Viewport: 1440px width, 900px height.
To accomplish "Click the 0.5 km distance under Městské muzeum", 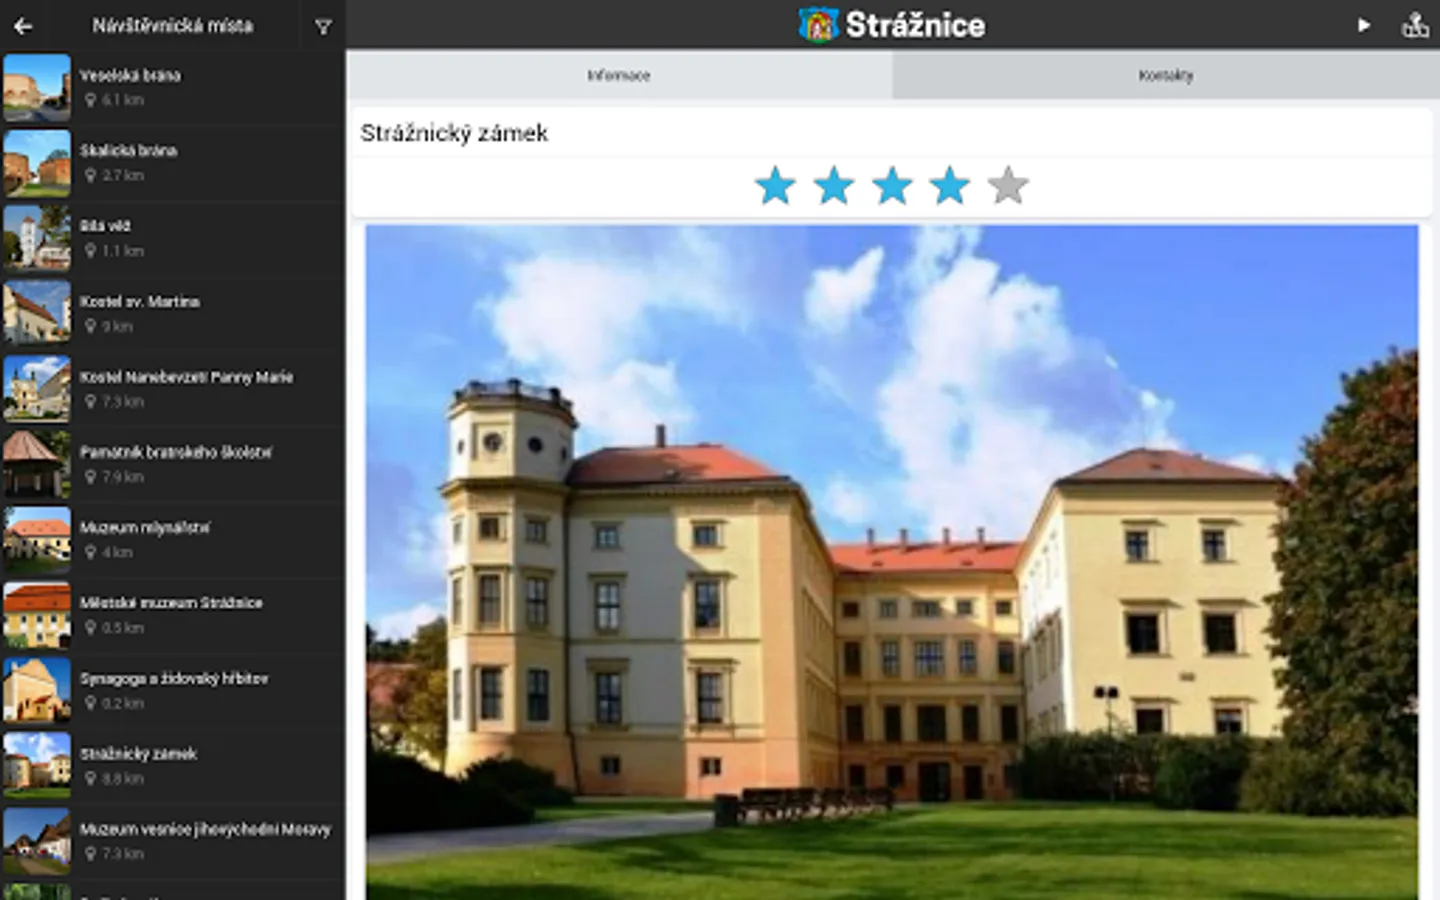I will point(123,628).
